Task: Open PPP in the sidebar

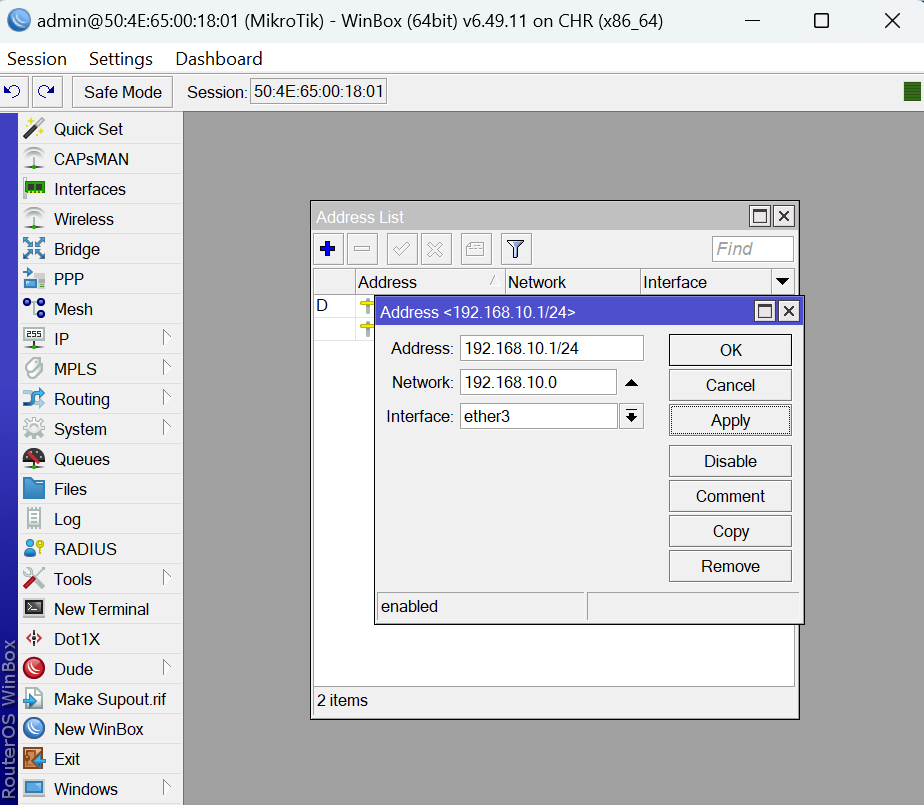Action: pyautogui.click(x=100, y=279)
